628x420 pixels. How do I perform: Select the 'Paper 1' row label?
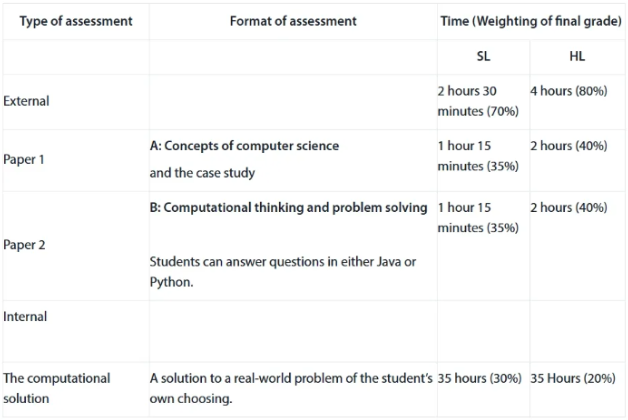pos(24,160)
